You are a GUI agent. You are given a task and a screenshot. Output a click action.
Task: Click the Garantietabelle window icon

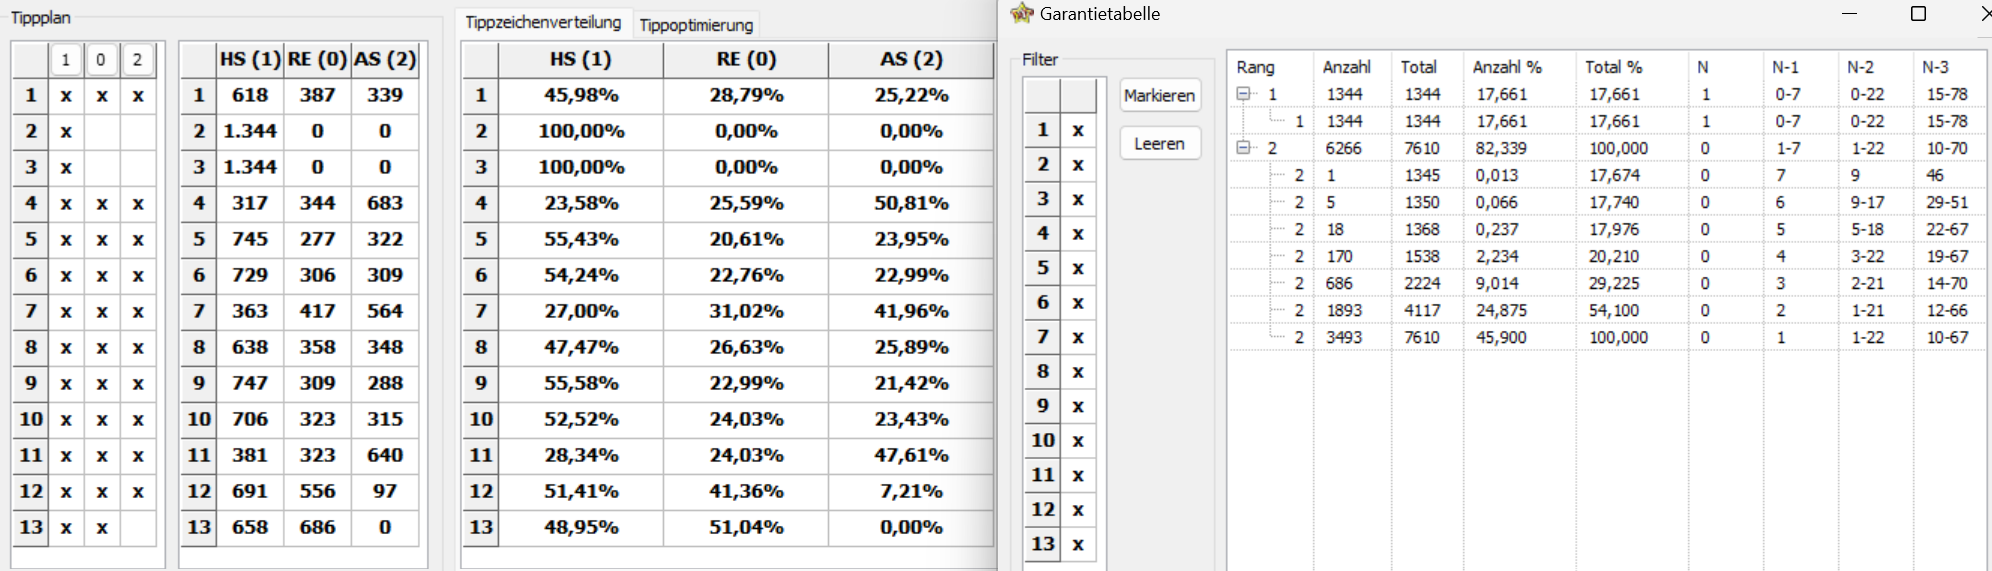click(1021, 14)
